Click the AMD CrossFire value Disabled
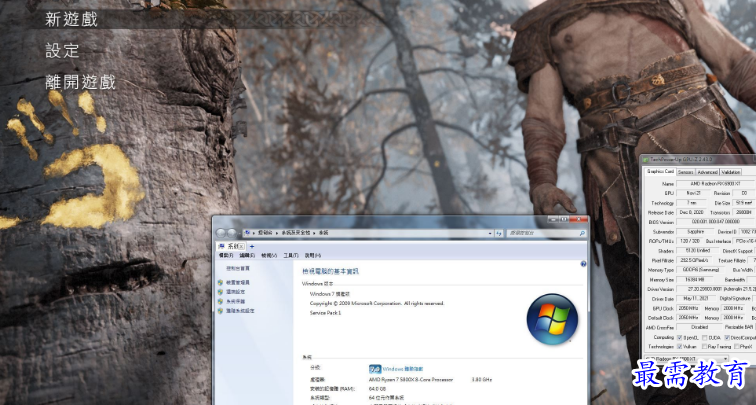The height and width of the screenshot is (405, 756). 700,327
